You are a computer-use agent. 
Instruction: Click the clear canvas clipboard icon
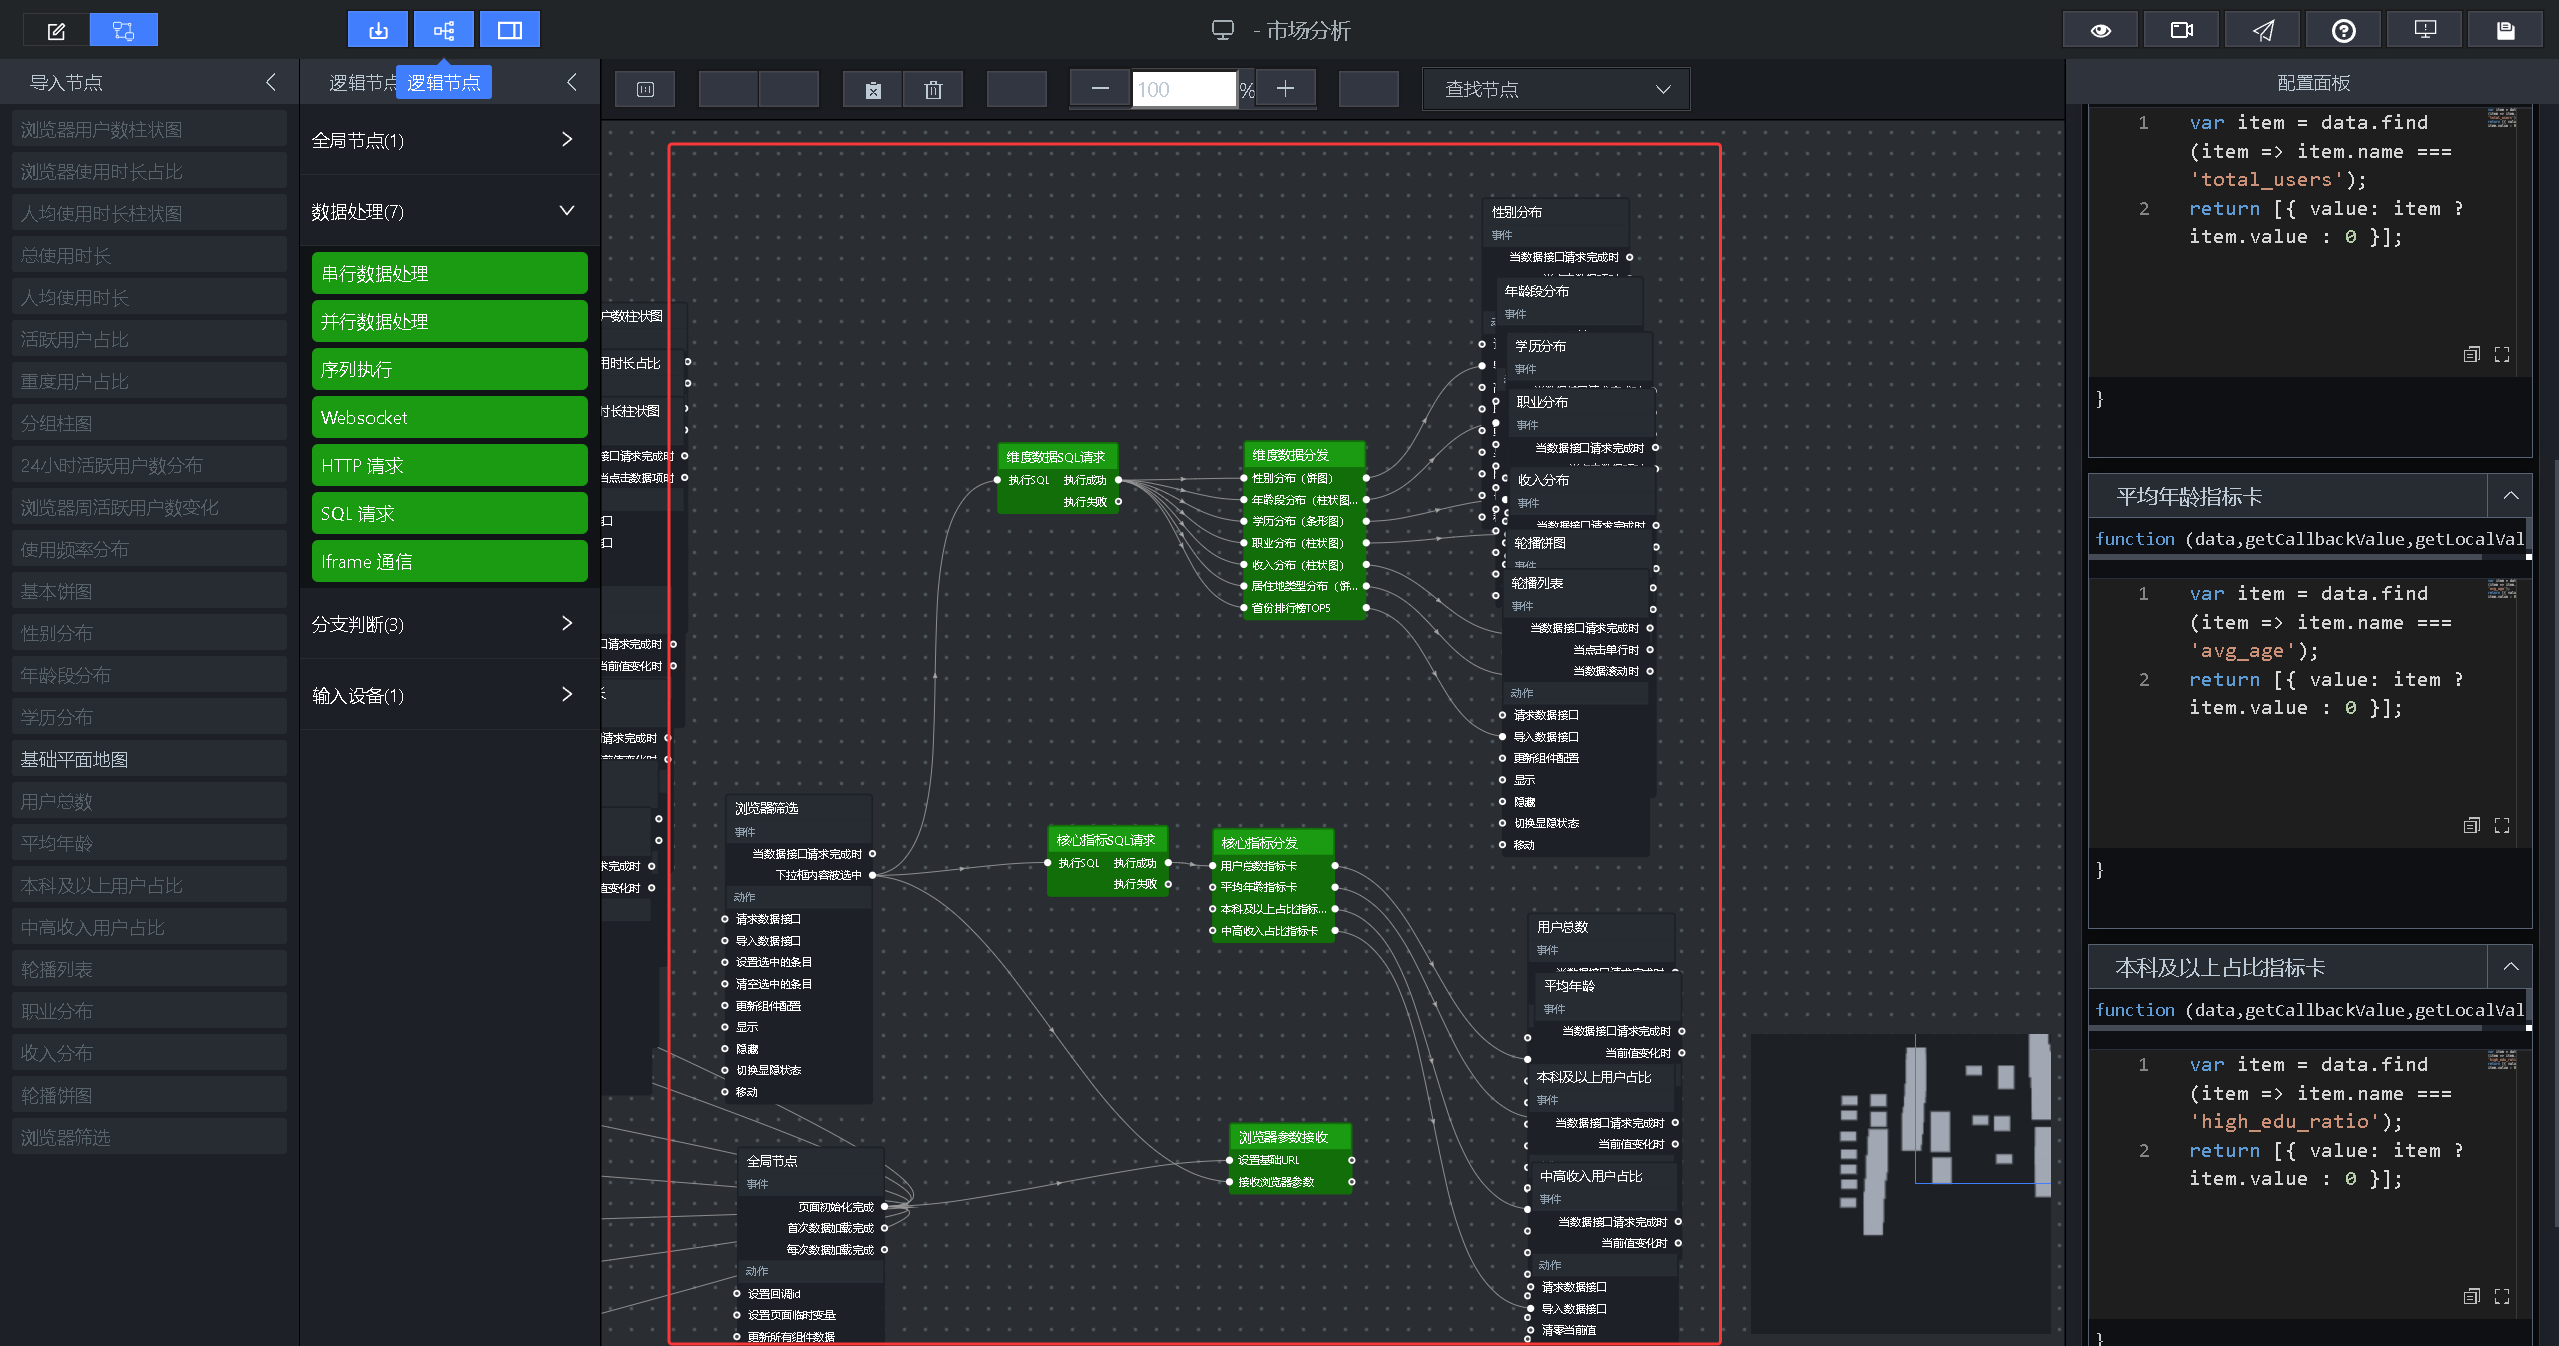(x=873, y=90)
